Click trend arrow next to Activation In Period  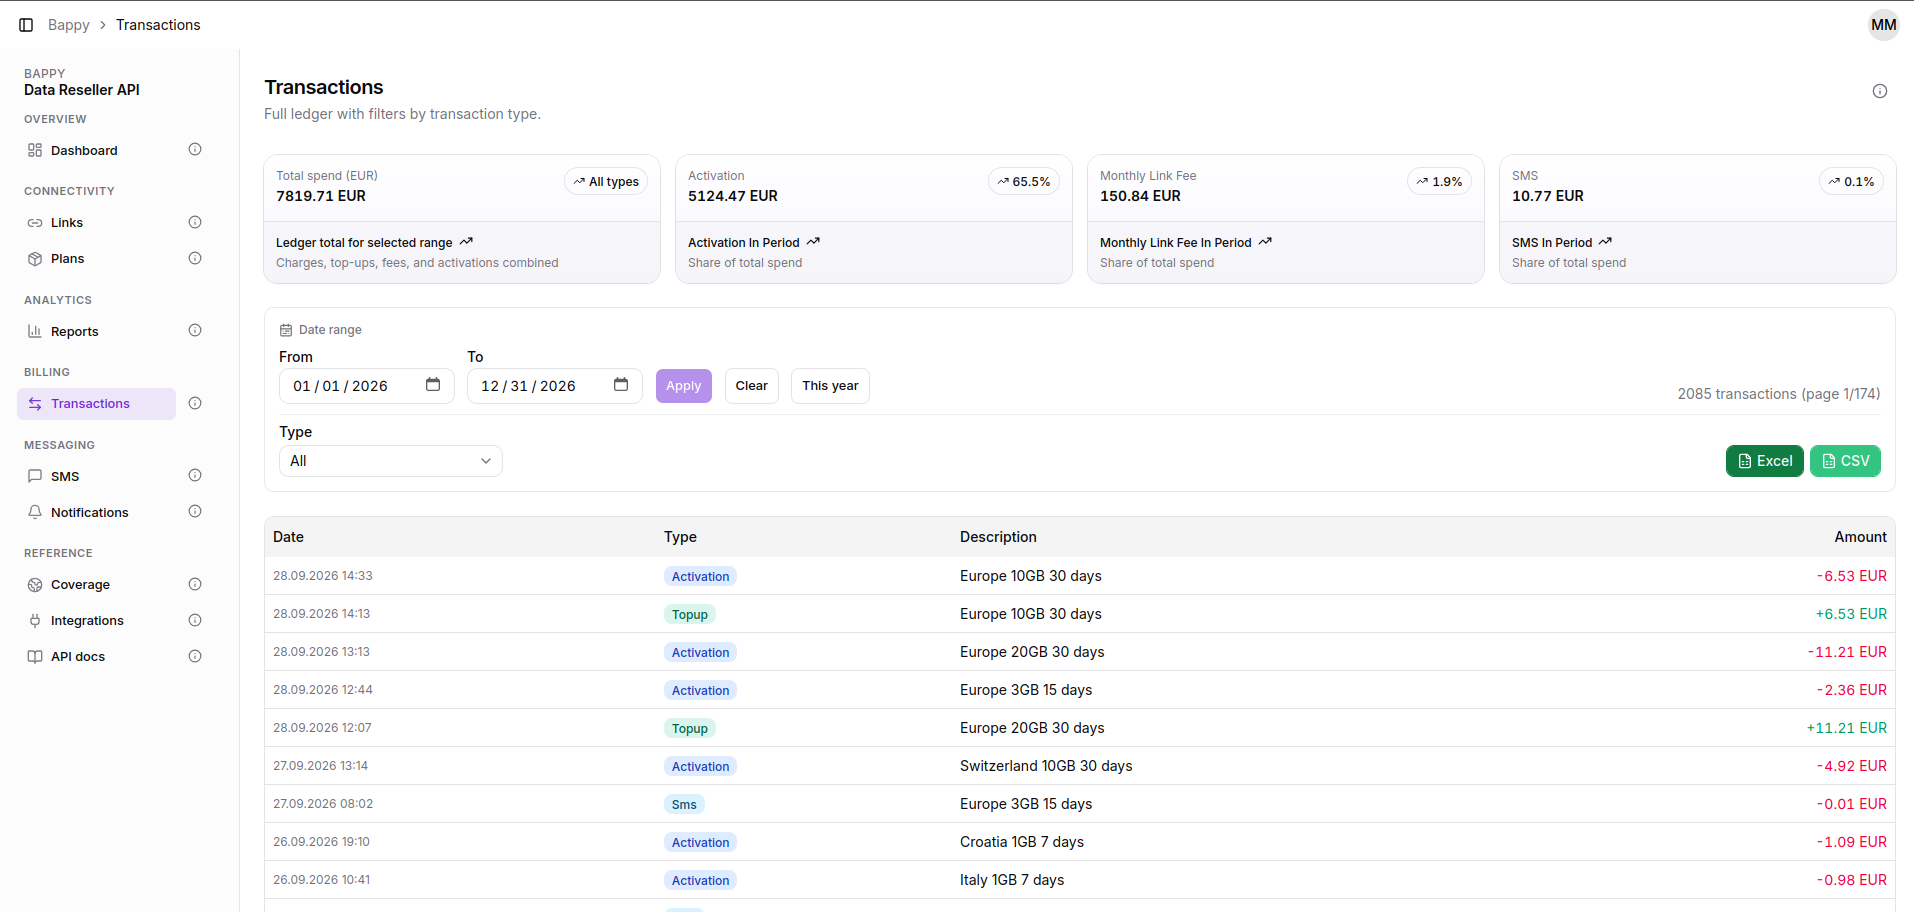click(813, 242)
